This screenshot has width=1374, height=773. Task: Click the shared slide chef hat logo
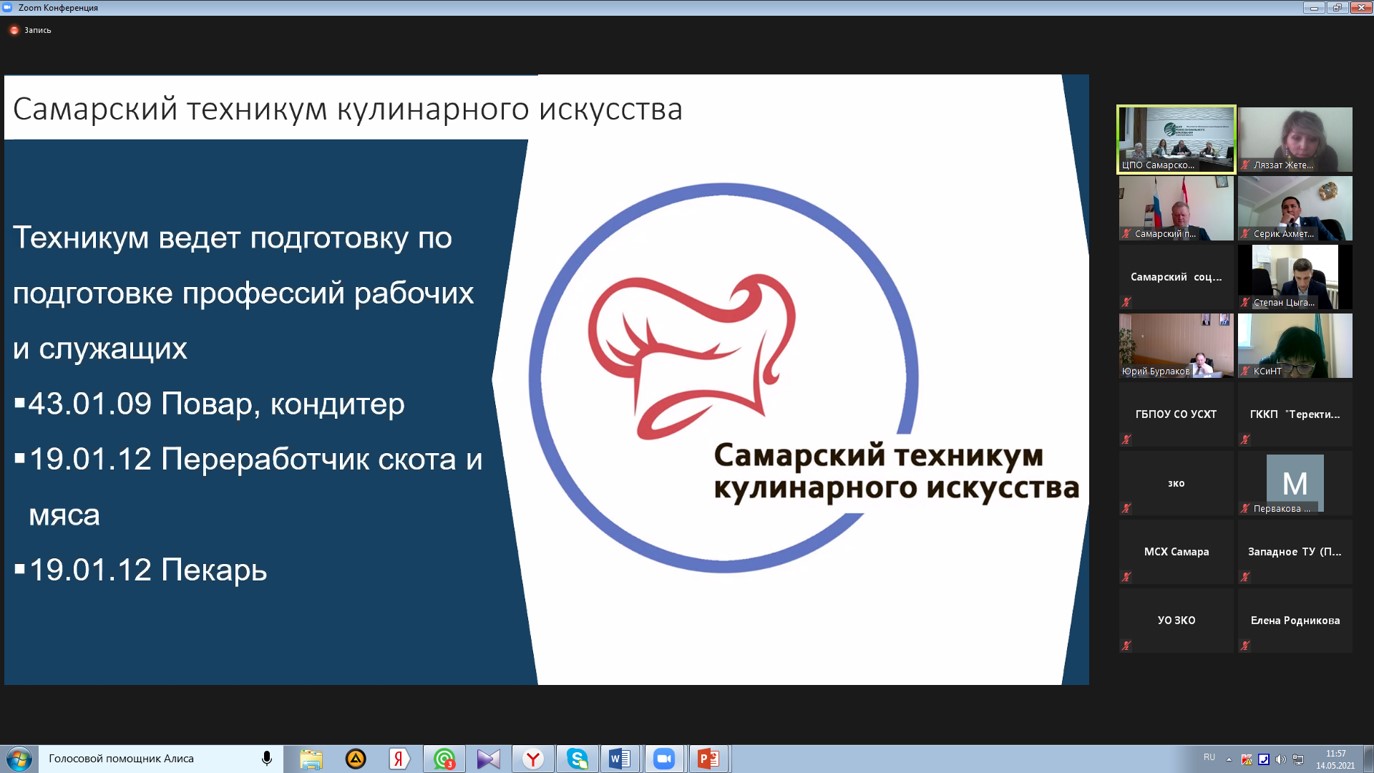(692, 355)
